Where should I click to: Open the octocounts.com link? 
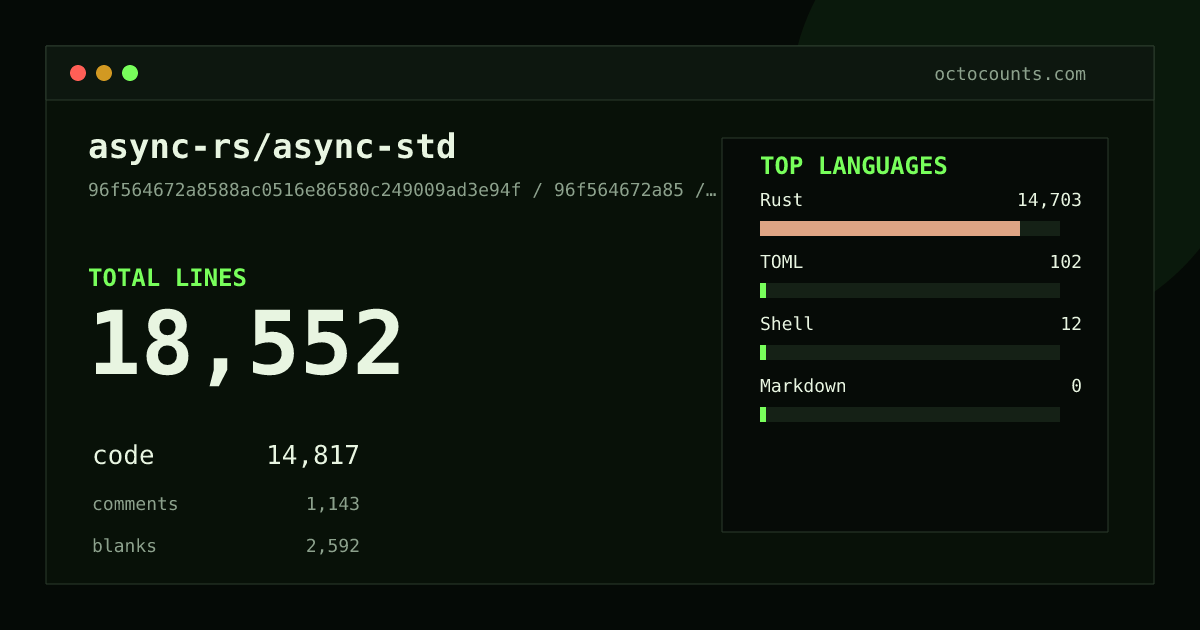click(1010, 74)
